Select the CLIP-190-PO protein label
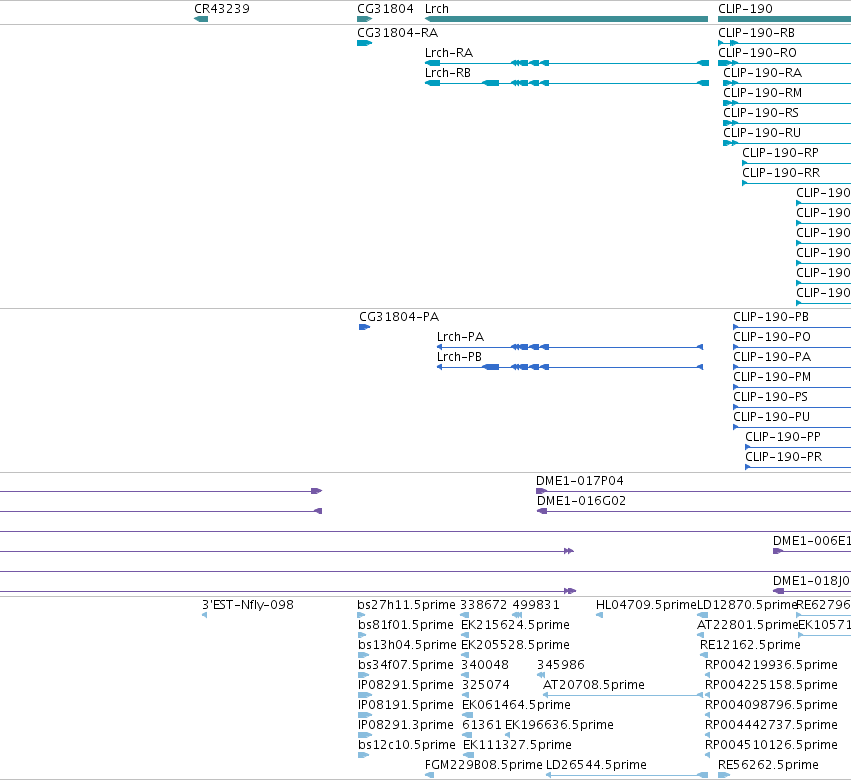The height and width of the screenshot is (780, 851). [x=772, y=337]
